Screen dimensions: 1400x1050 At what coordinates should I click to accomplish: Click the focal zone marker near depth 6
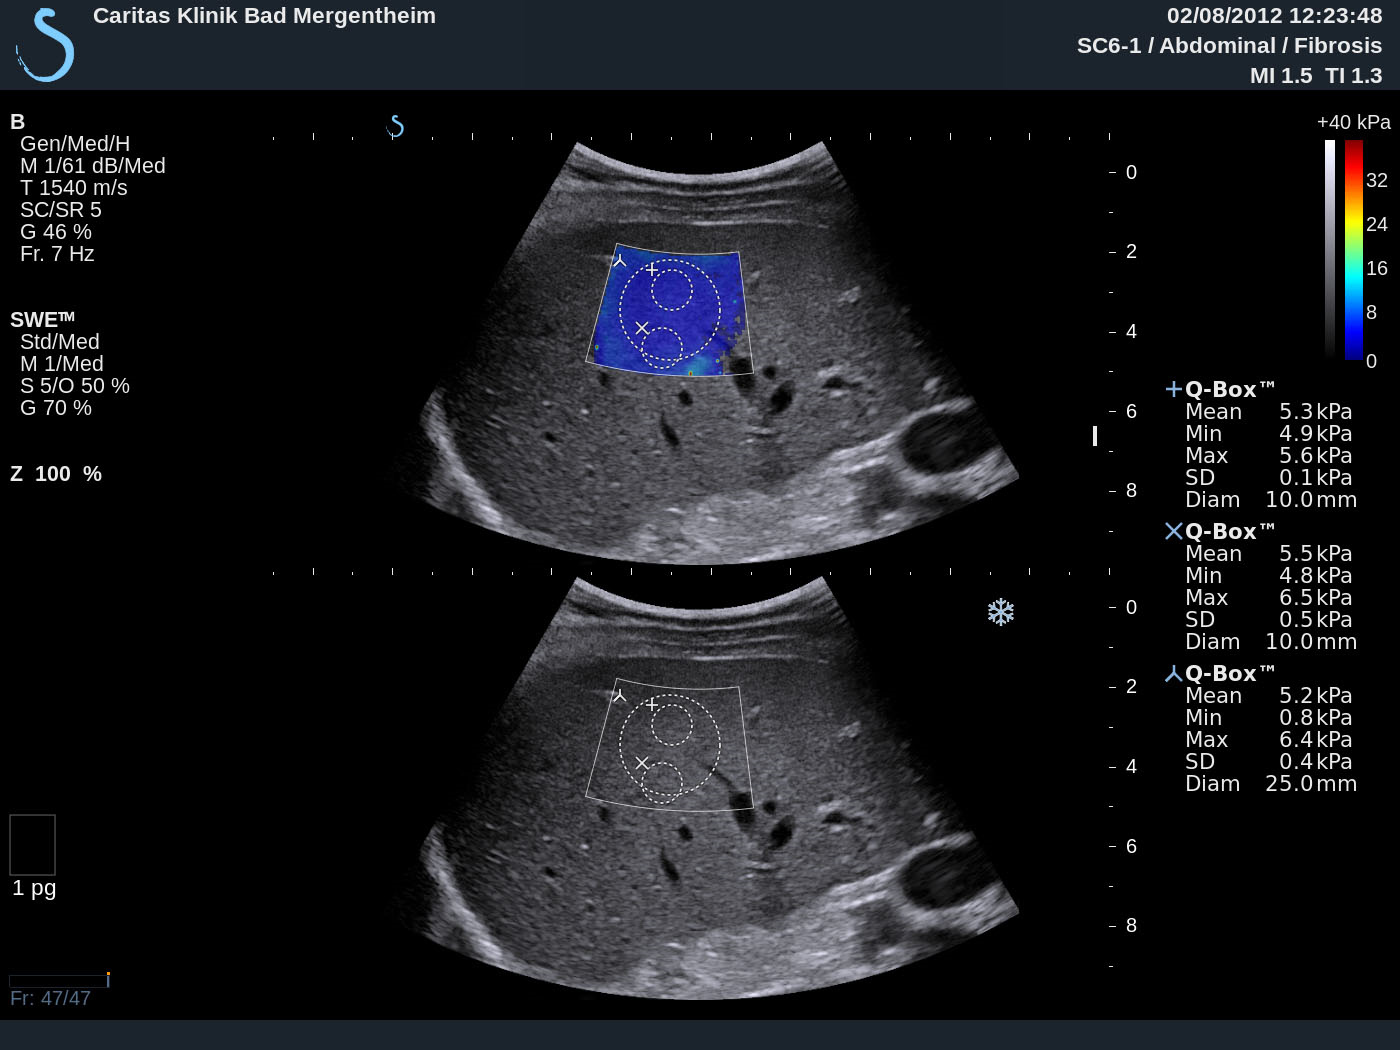click(1095, 436)
